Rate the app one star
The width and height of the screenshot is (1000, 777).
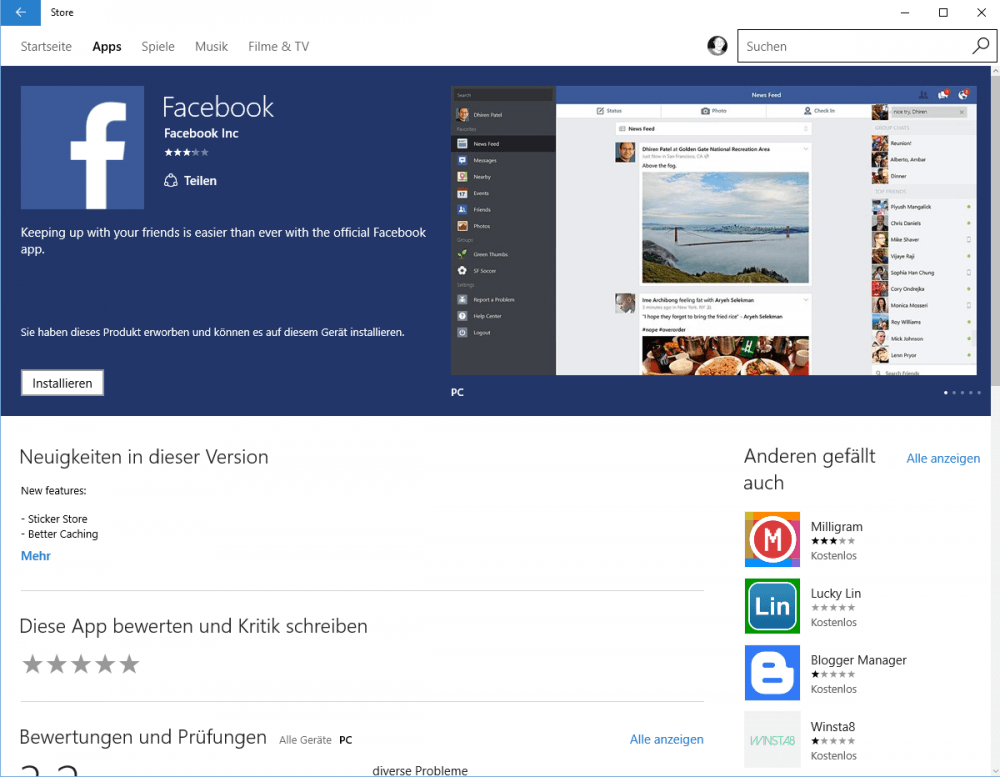tap(33, 664)
